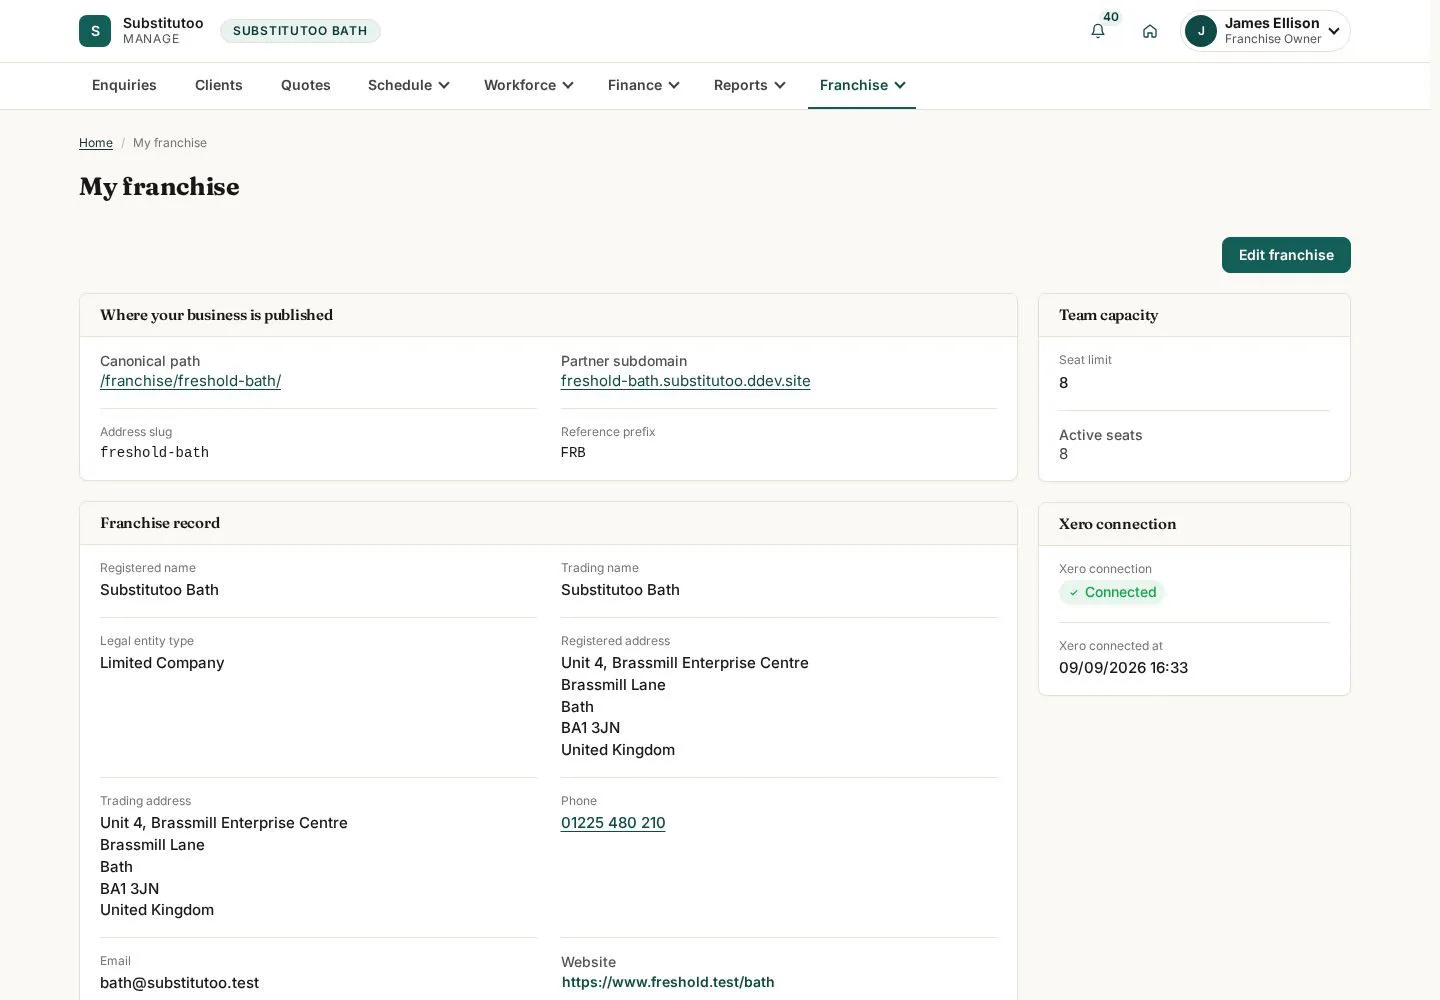
Task: Click the Xero Connected status badge
Action: (x=1112, y=592)
